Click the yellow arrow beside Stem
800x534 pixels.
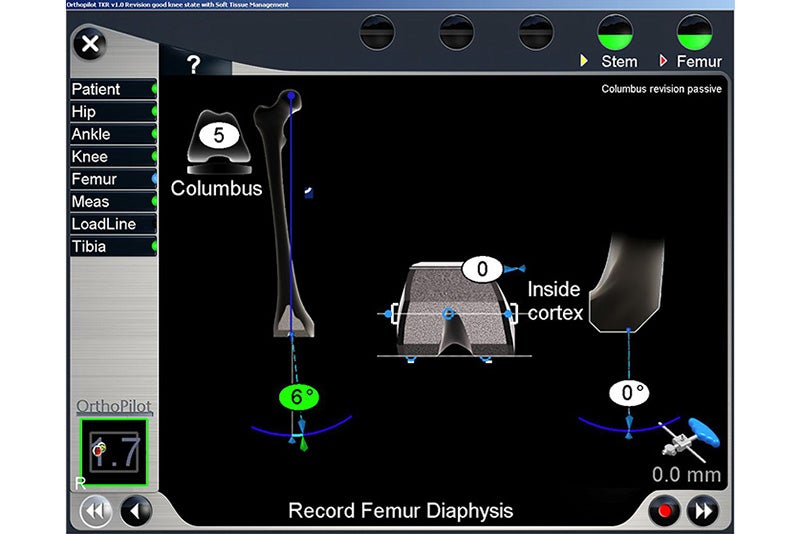pyautogui.click(x=584, y=61)
